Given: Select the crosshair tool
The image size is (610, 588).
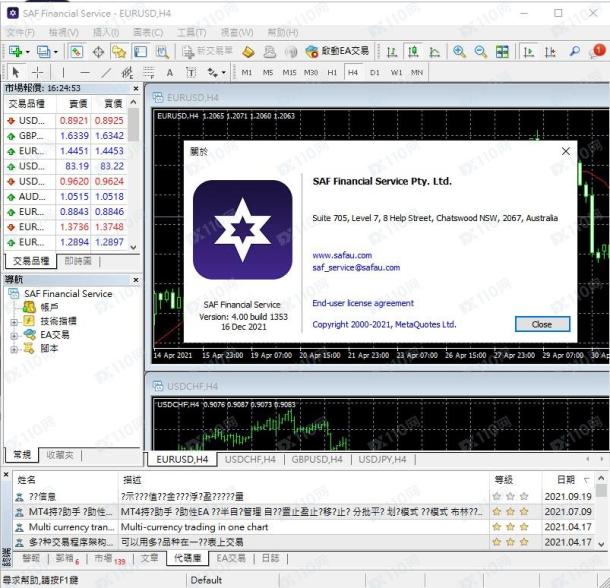Looking at the screenshot, I should 38,72.
